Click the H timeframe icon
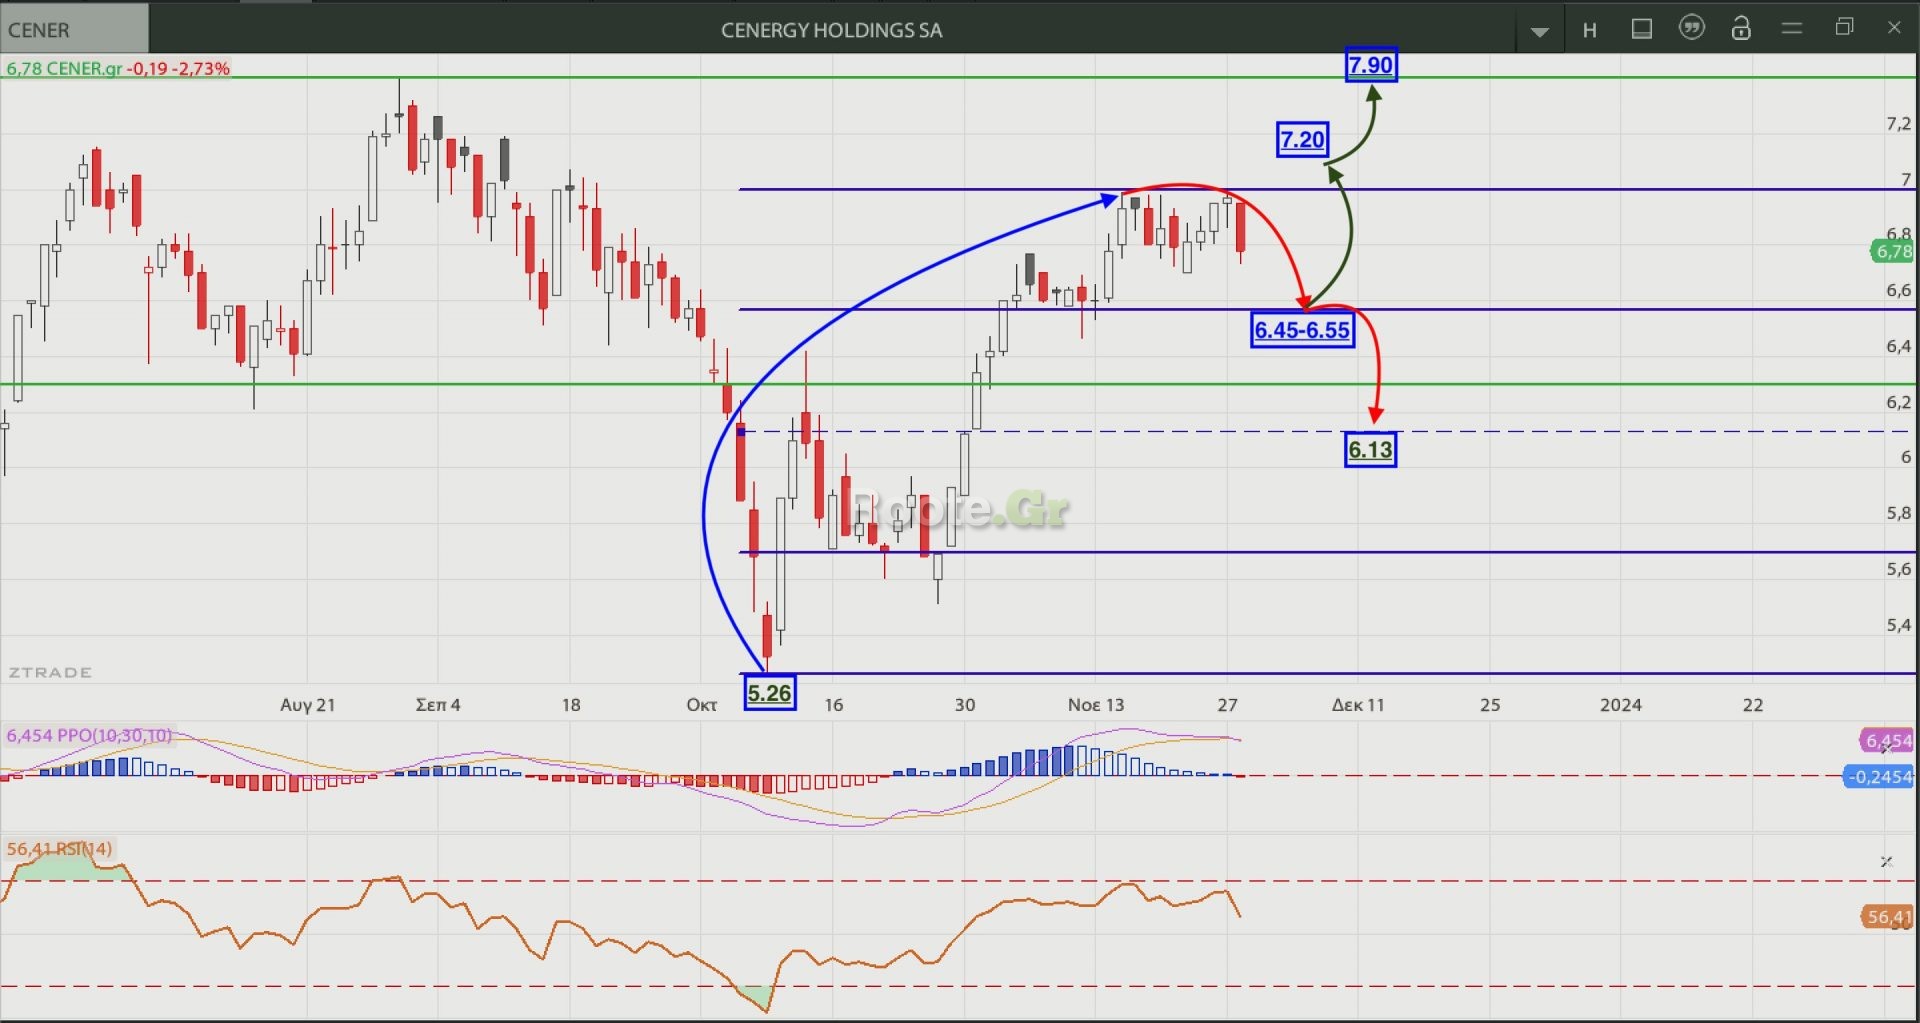This screenshot has height=1023, width=1920. [x=1589, y=30]
